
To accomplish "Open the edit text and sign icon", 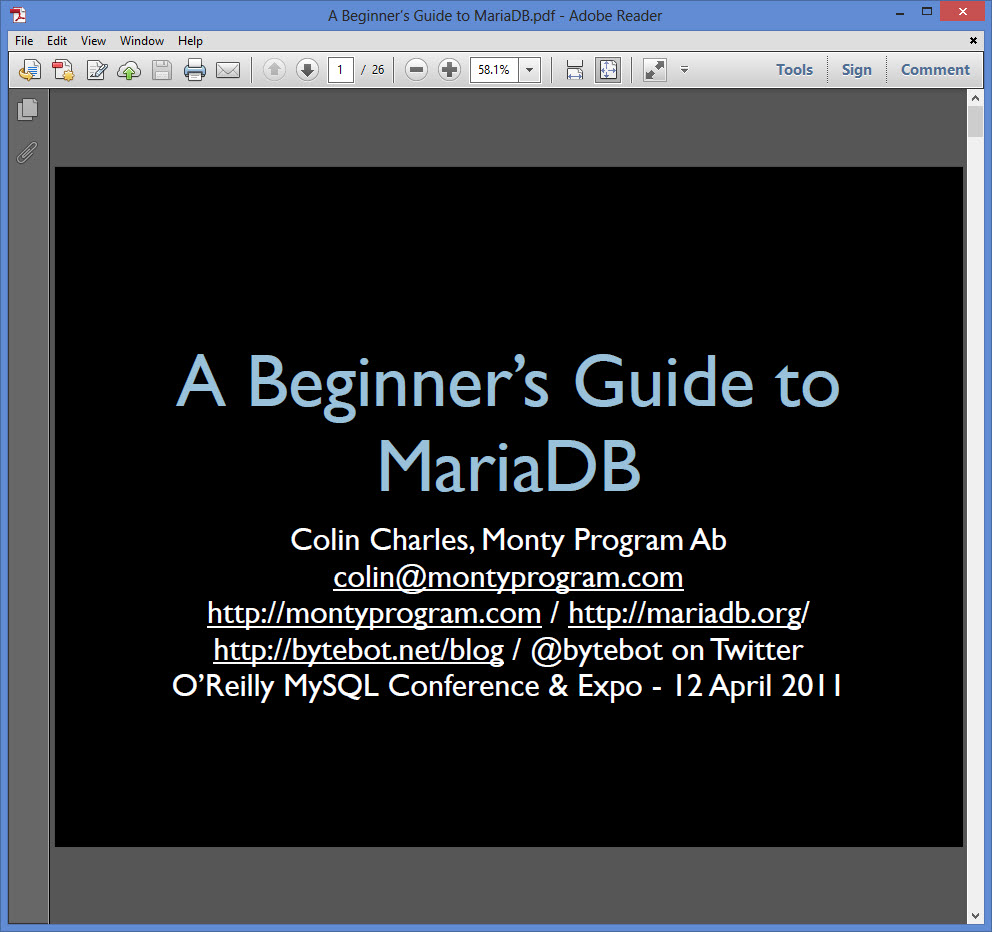I will [x=97, y=70].
